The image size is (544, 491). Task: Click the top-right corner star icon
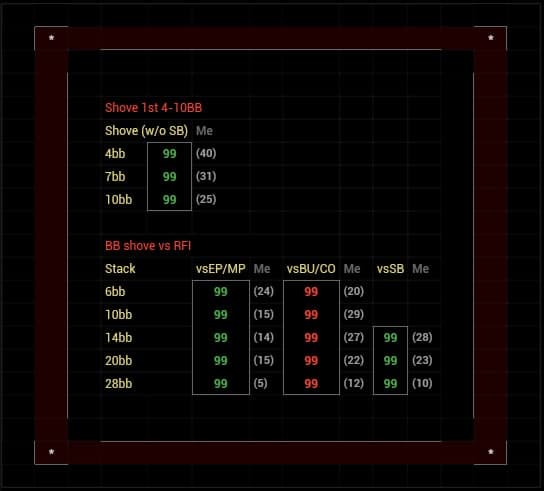[491, 37]
